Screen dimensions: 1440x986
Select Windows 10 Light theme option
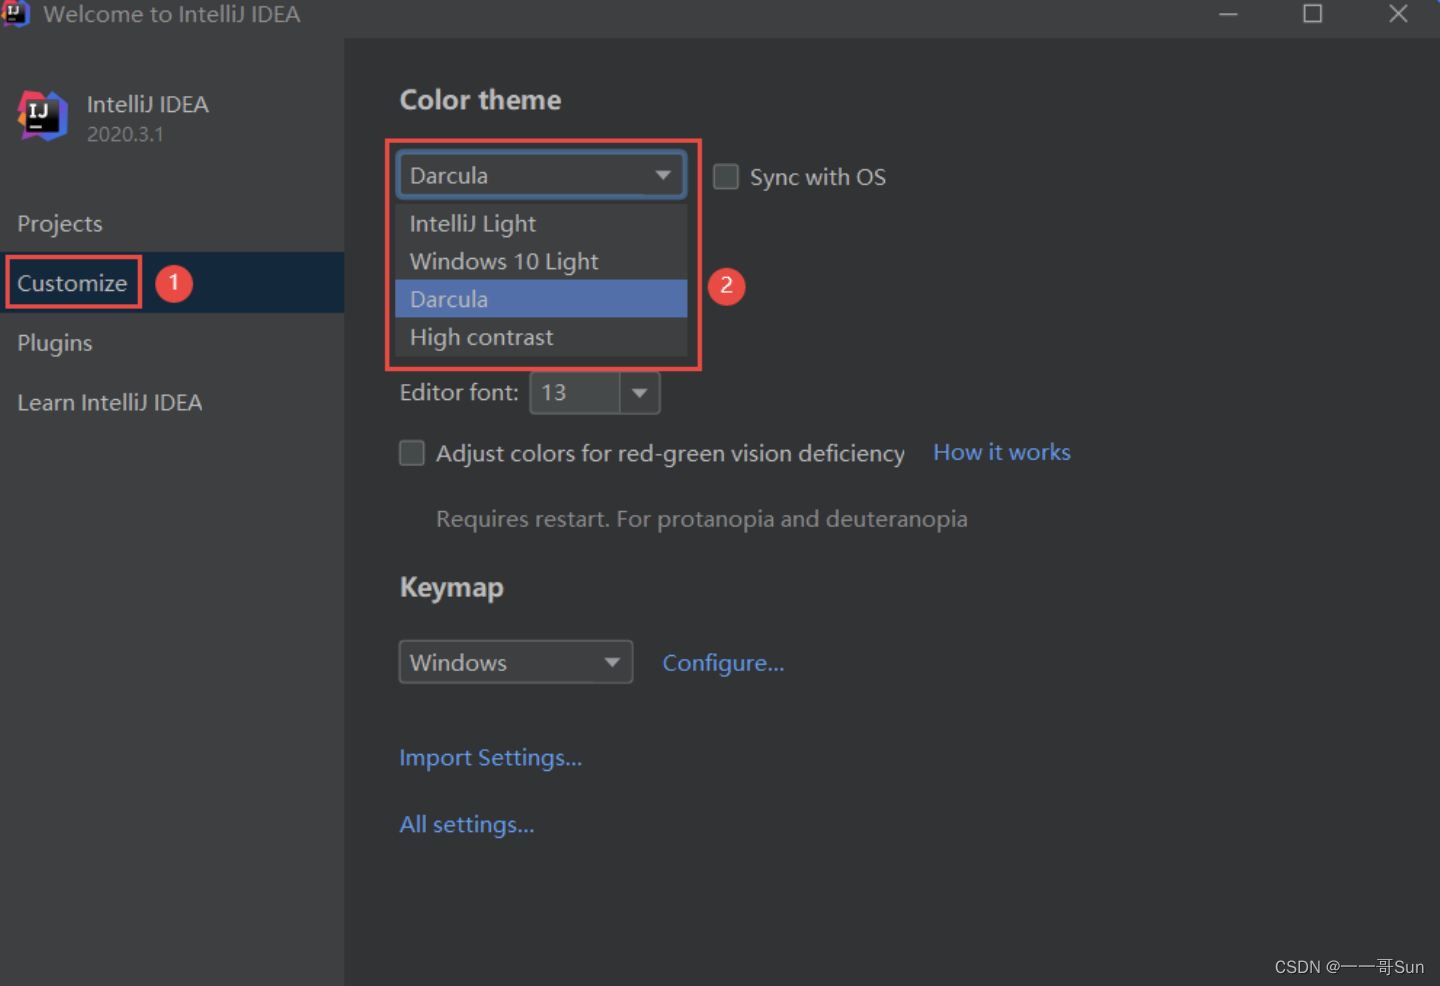click(x=541, y=262)
